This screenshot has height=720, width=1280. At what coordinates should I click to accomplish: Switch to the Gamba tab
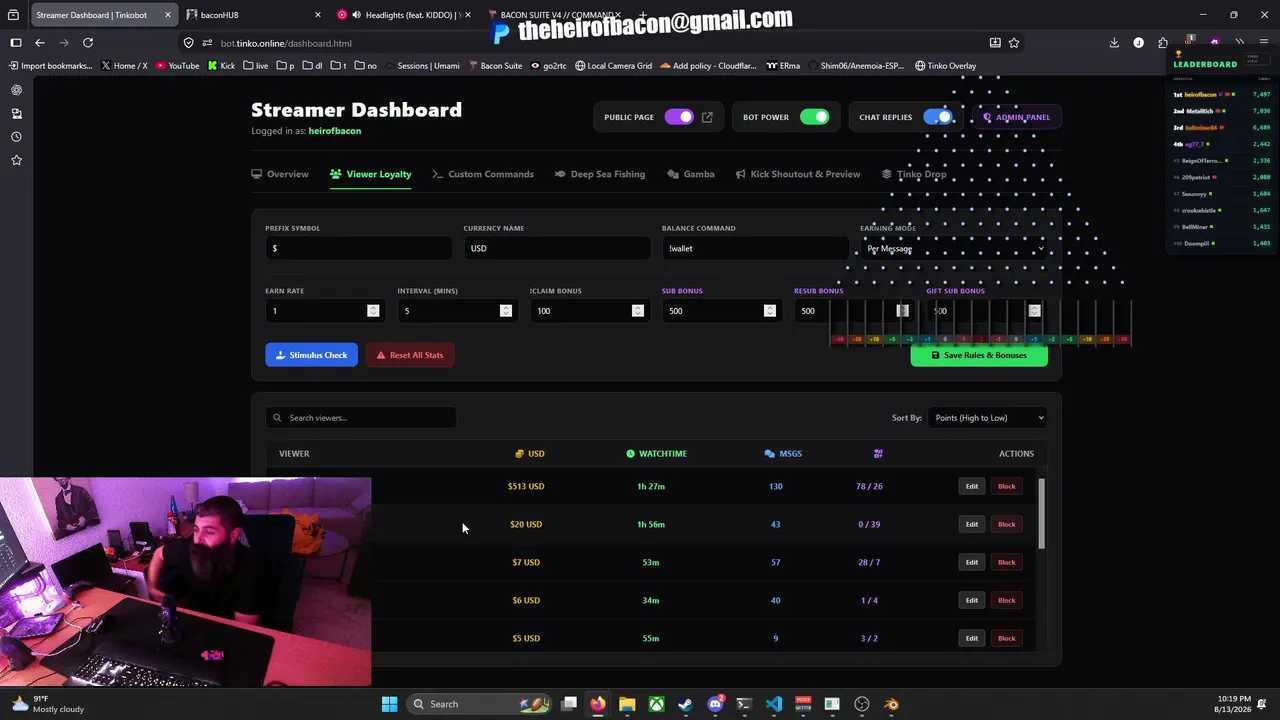pyautogui.click(x=691, y=174)
